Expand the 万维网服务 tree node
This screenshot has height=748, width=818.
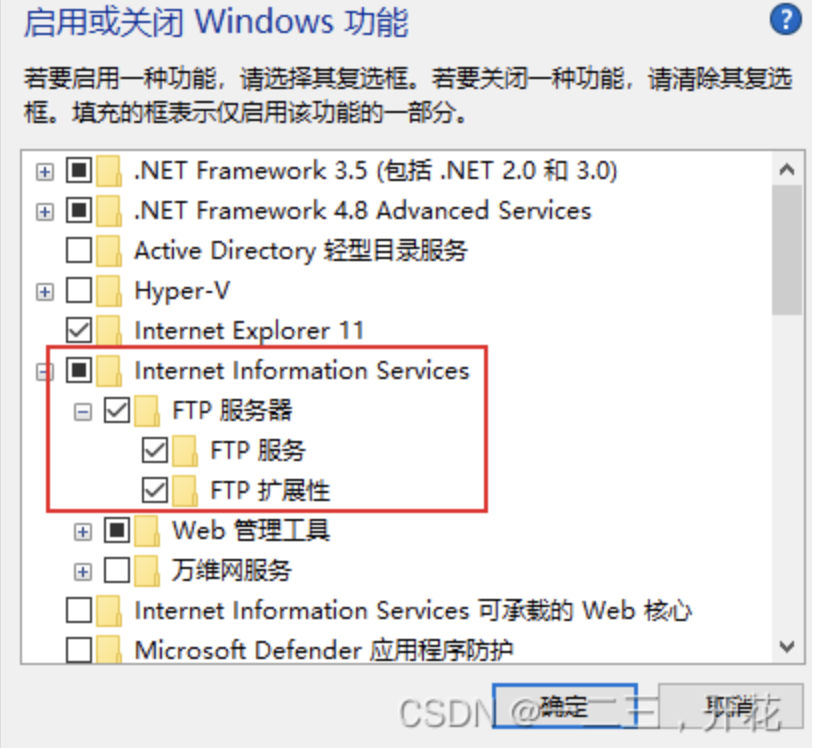click(x=83, y=571)
